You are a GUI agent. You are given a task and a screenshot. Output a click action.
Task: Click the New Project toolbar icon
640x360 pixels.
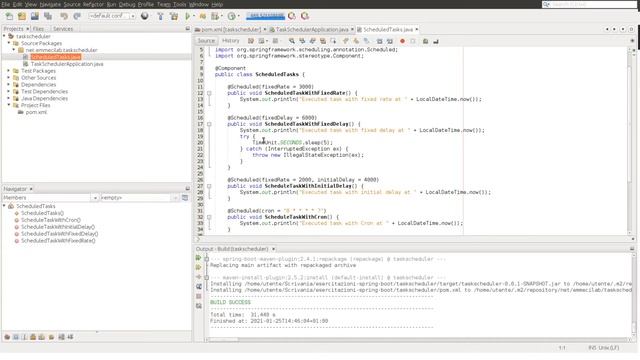click(22, 16)
